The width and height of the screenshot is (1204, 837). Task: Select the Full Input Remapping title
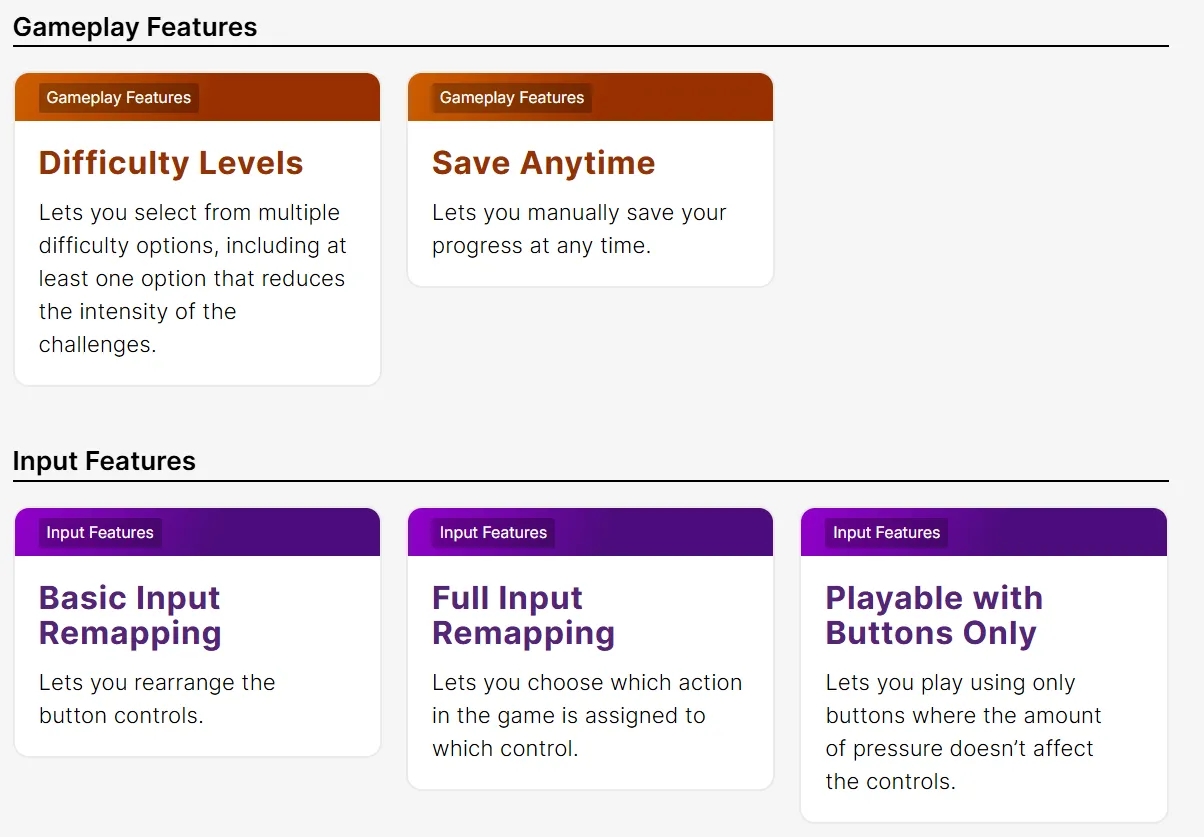pos(523,615)
